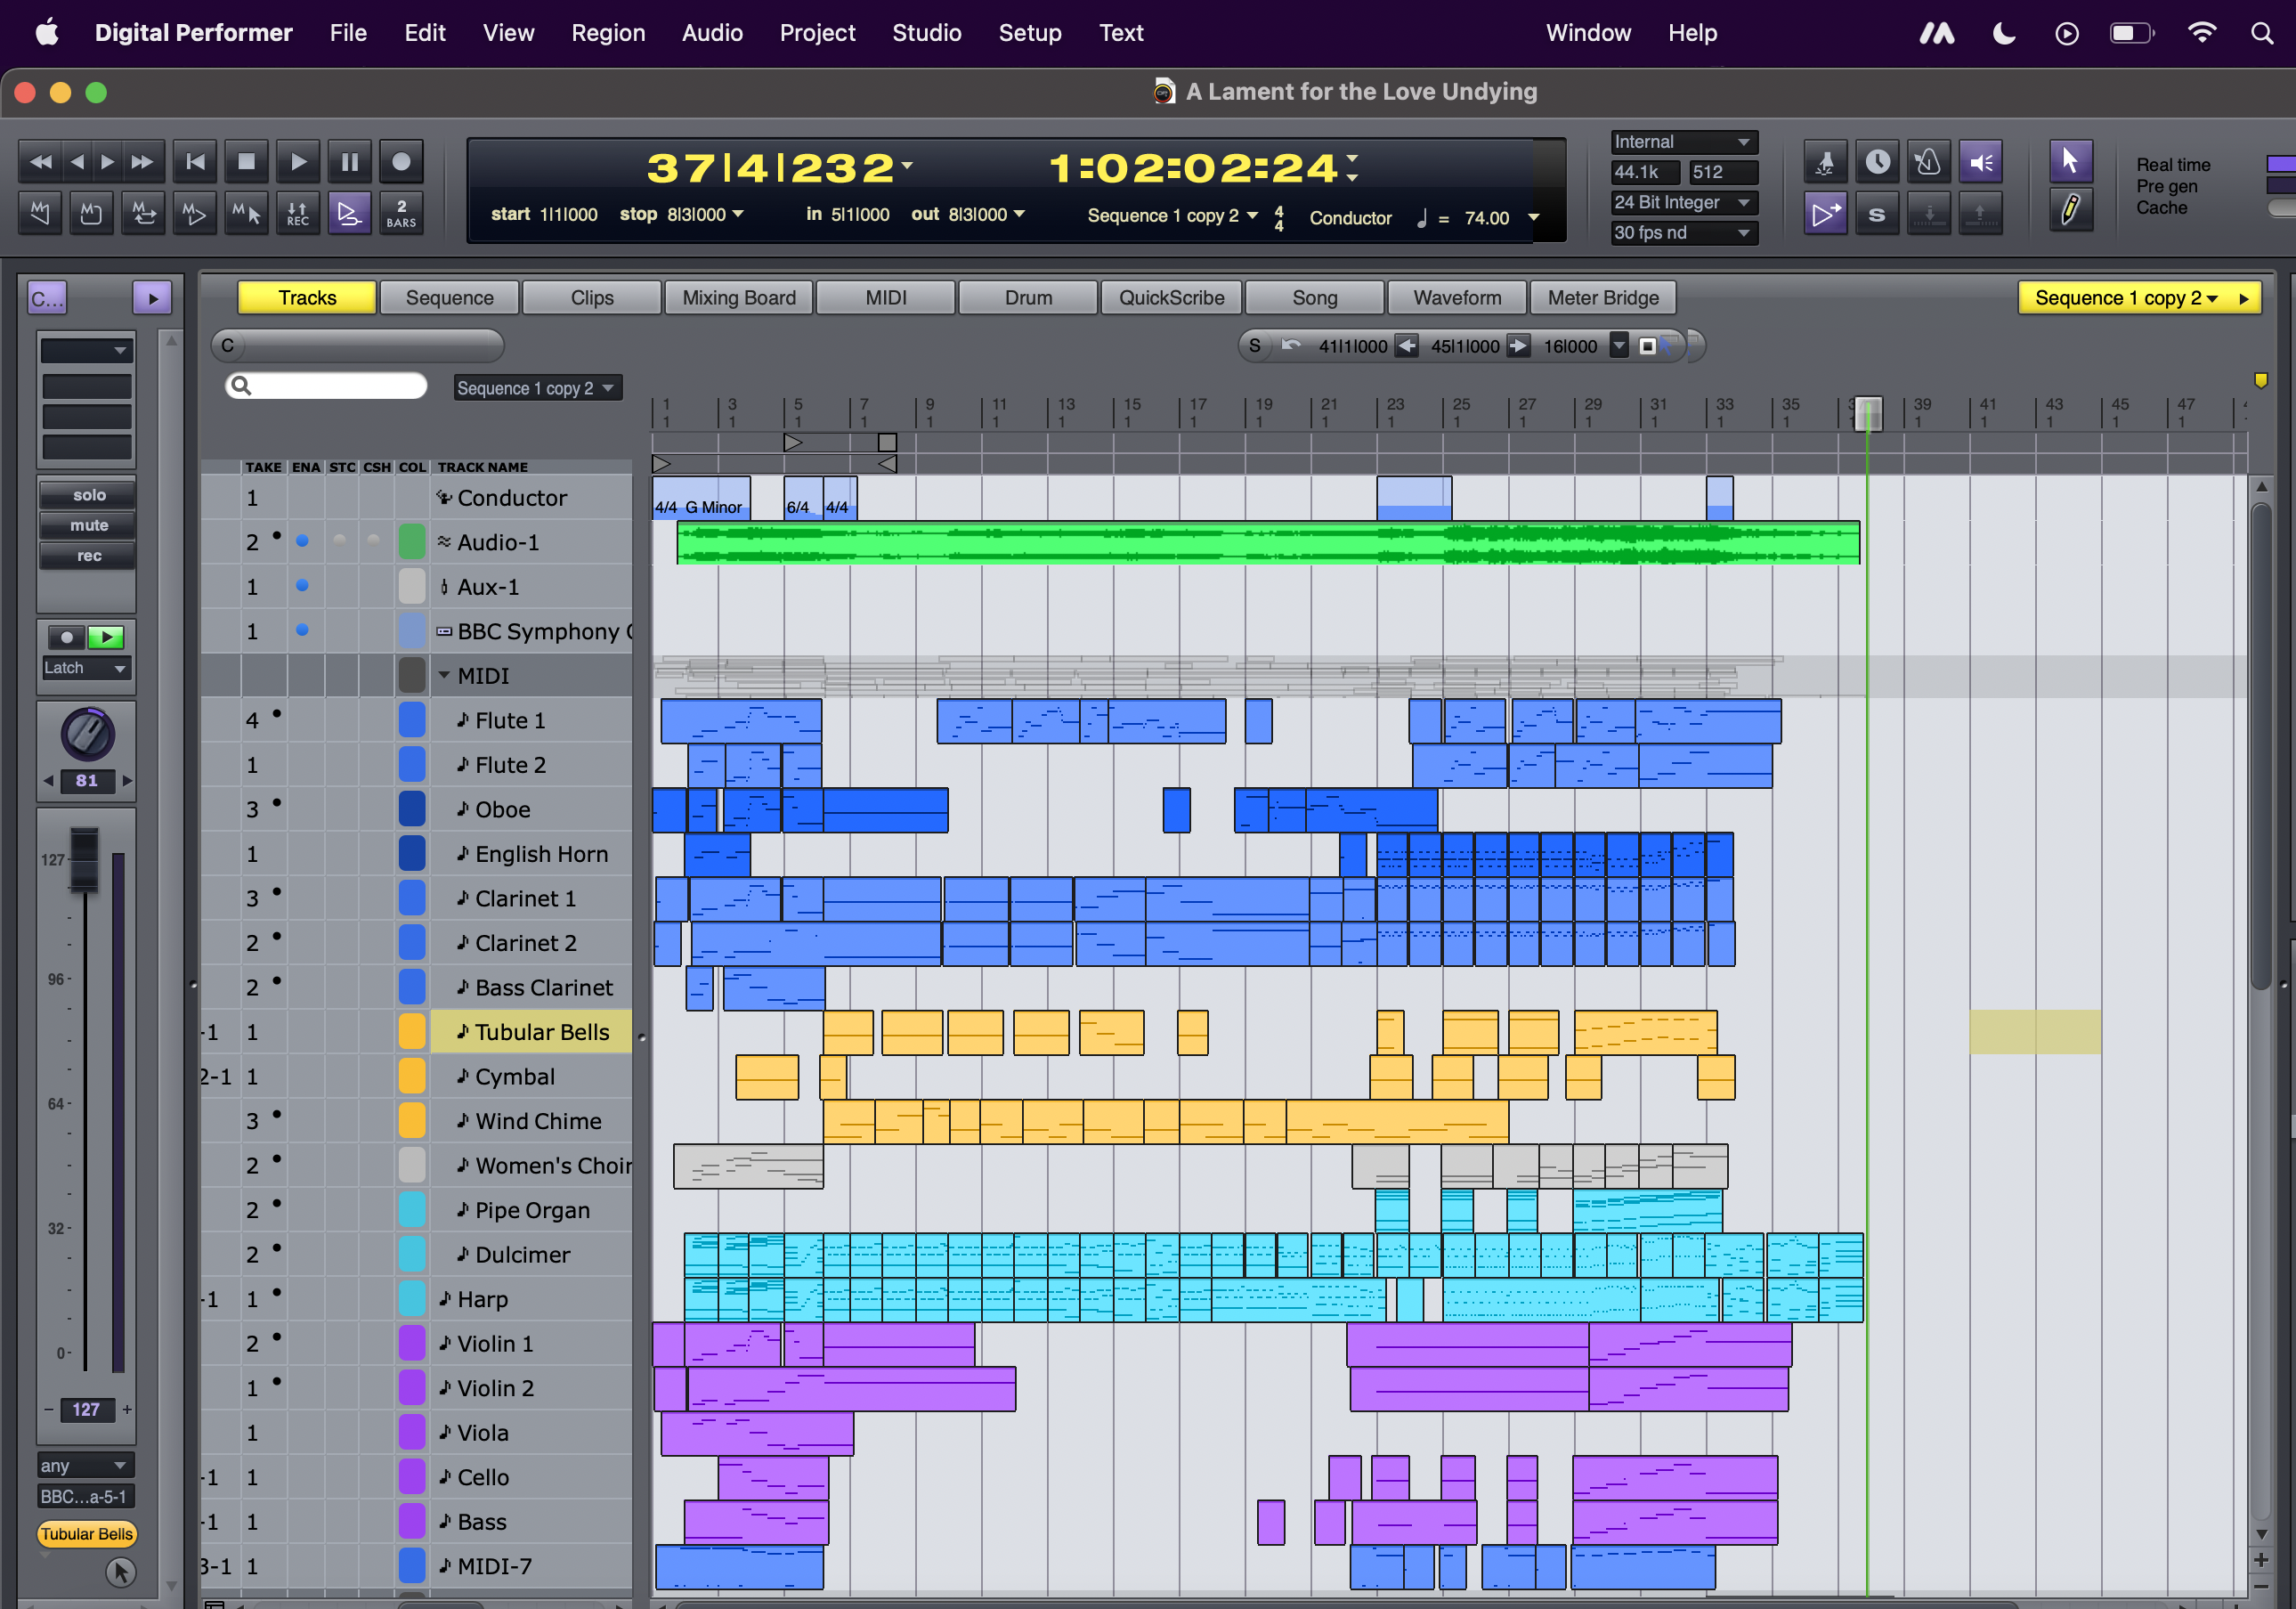The width and height of the screenshot is (2296, 1609).
Task: Click the Clips tab button
Action: [592, 298]
